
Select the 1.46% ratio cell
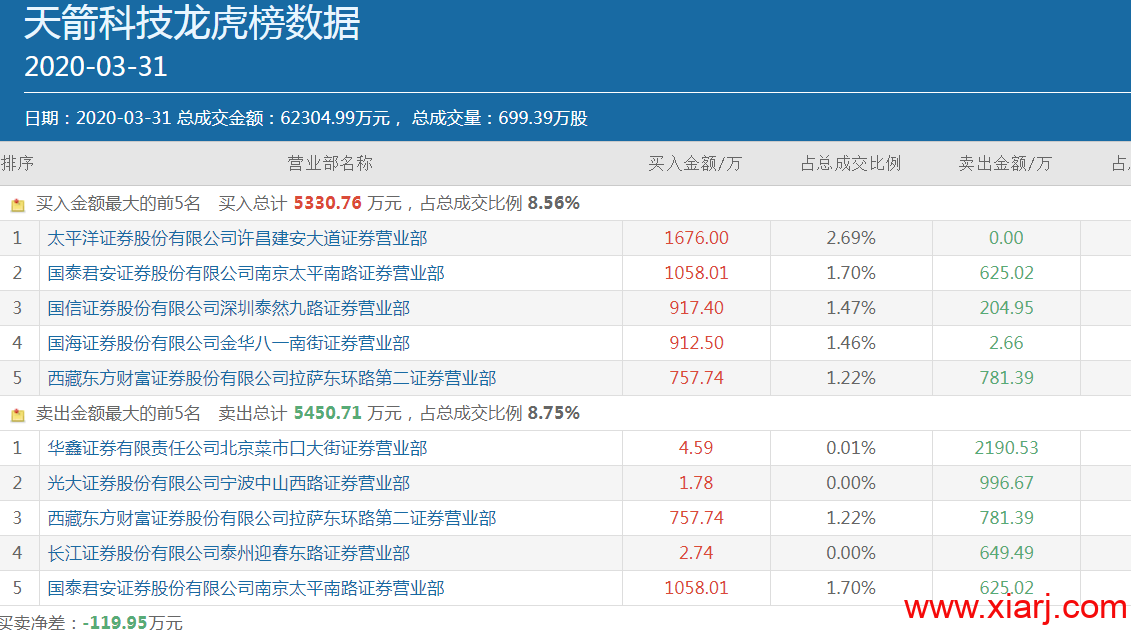coord(851,343)
